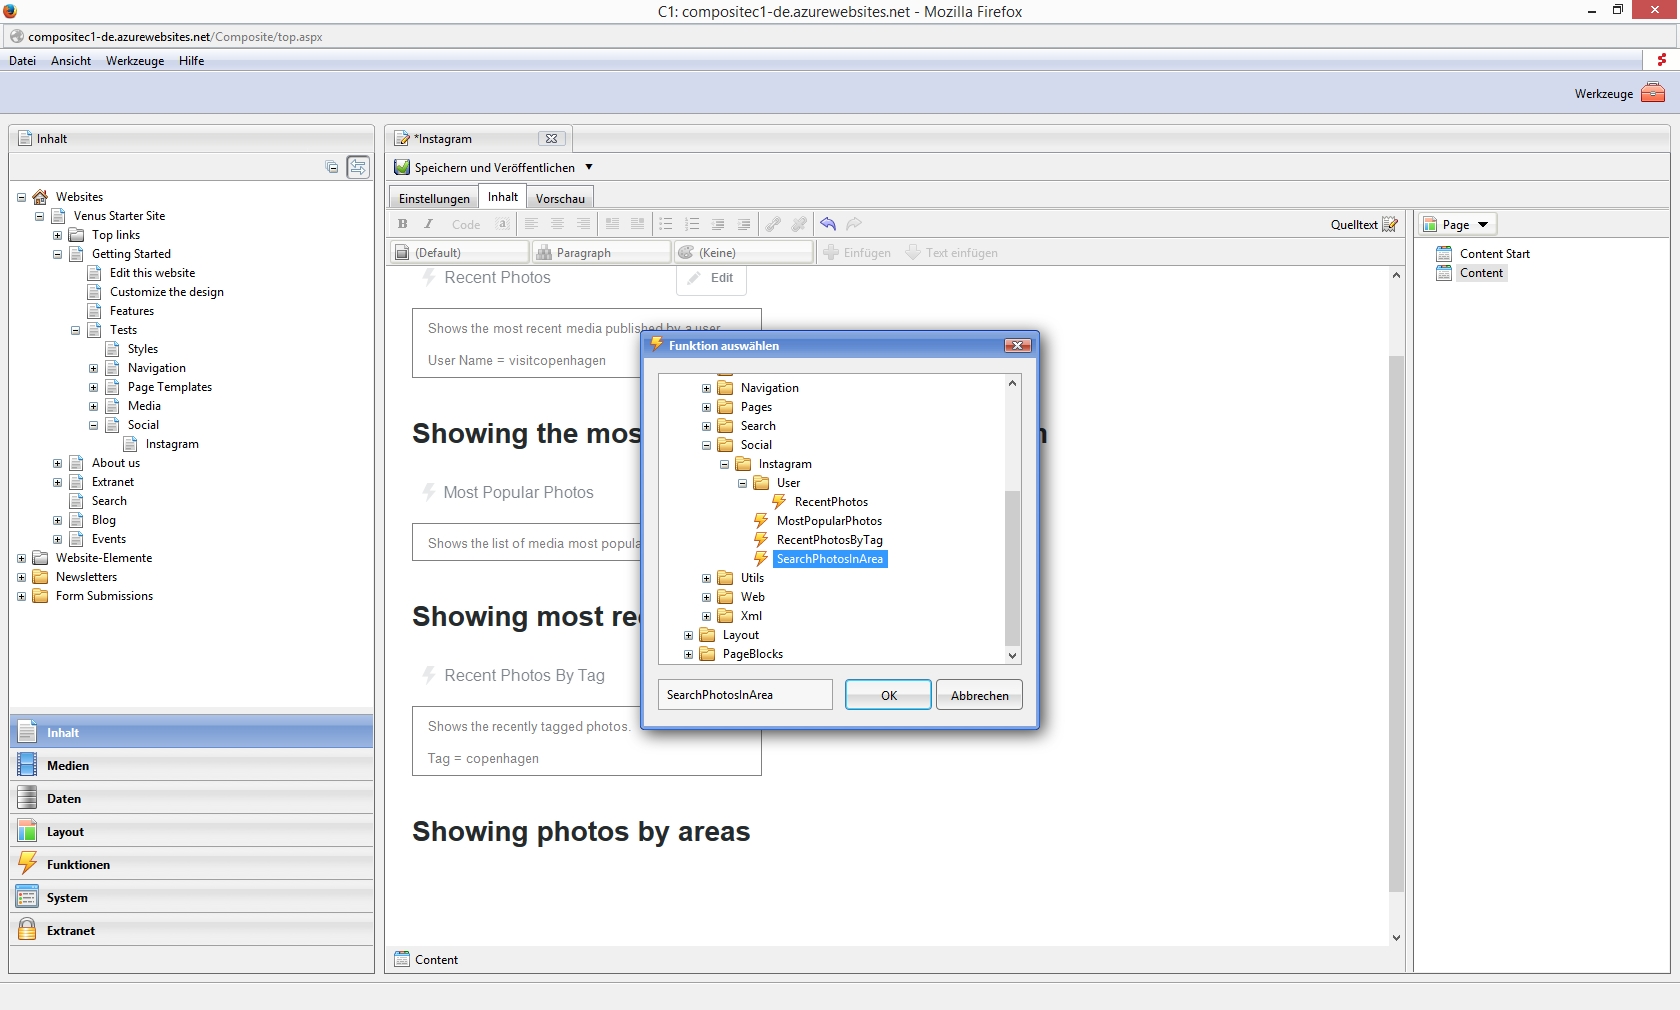Open the Ansicht menu
Screen dimensions: 1680x1010
tap(71, 61)
